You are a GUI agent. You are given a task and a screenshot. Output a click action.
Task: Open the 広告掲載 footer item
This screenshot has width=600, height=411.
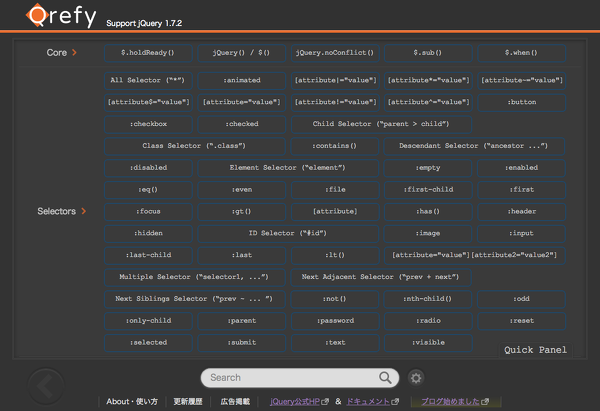coord(235,401)
